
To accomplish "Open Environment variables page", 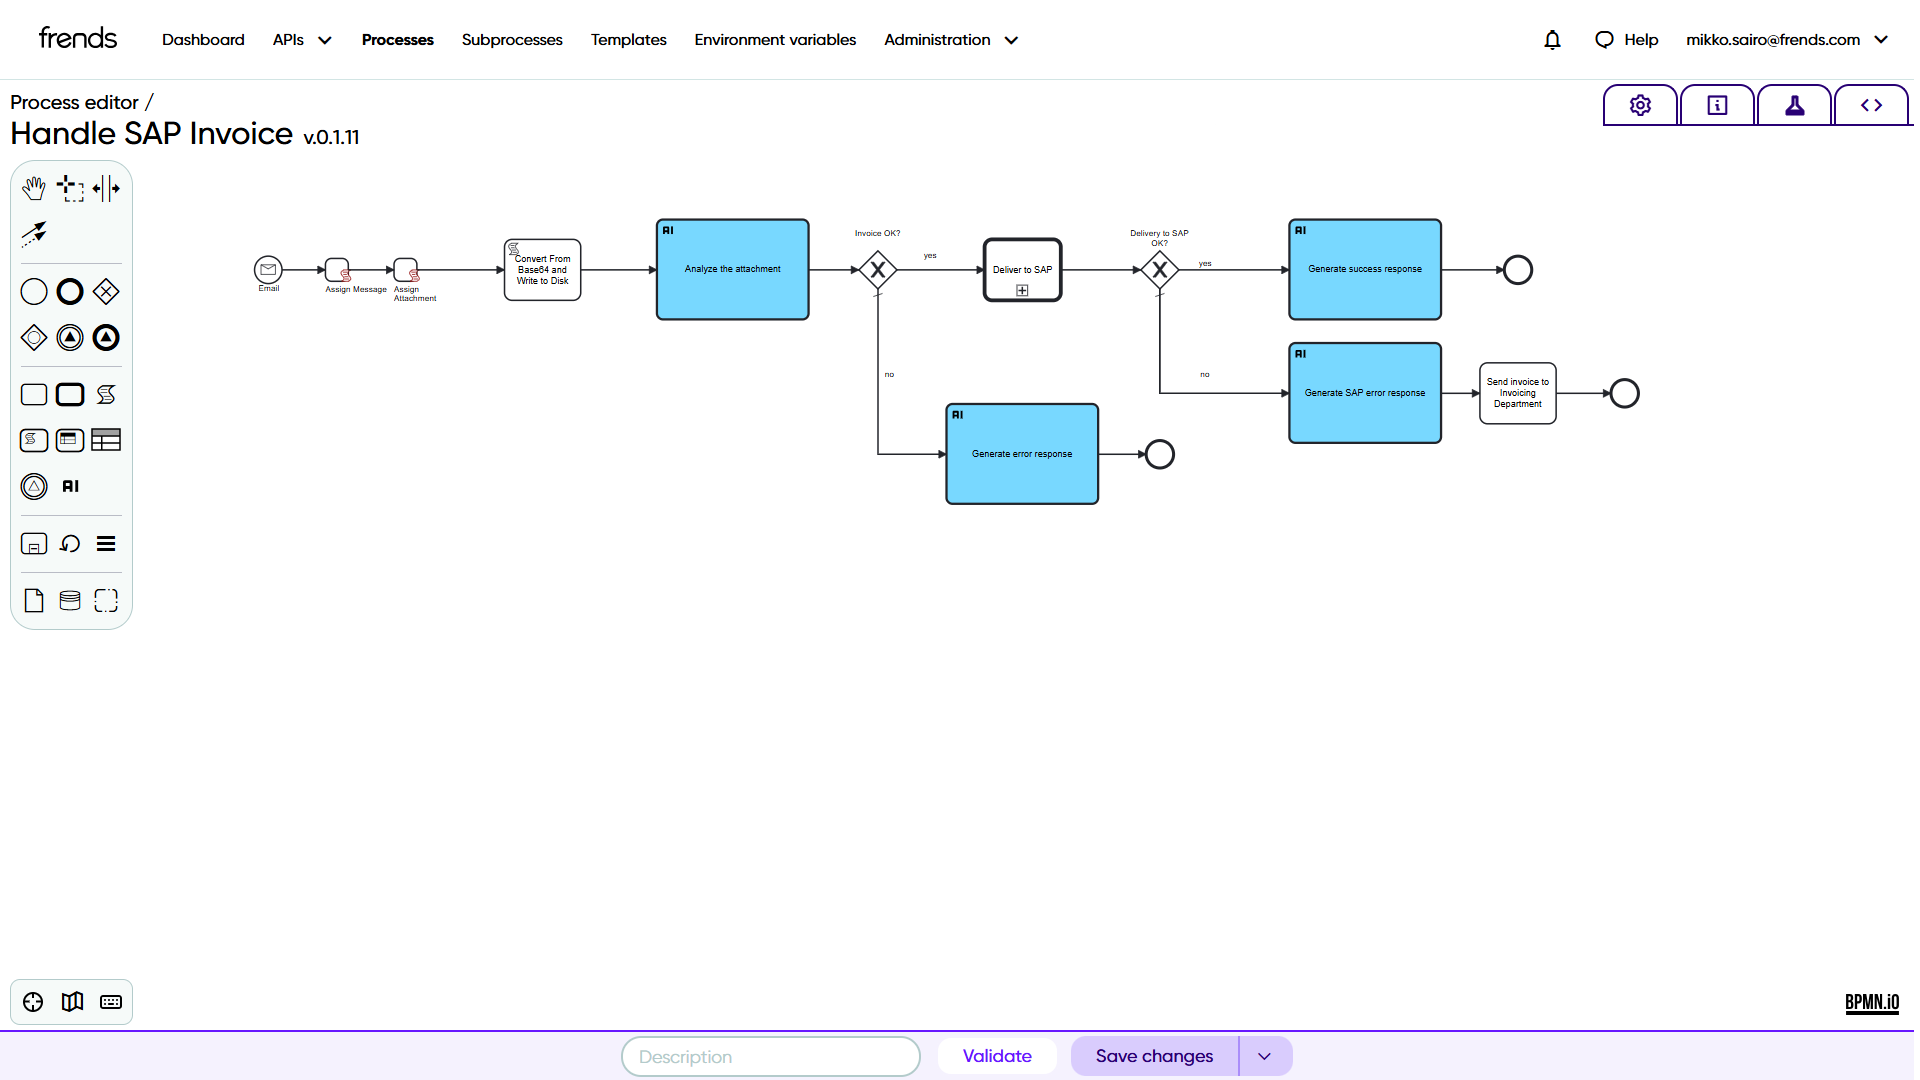I will pos(775,40).
